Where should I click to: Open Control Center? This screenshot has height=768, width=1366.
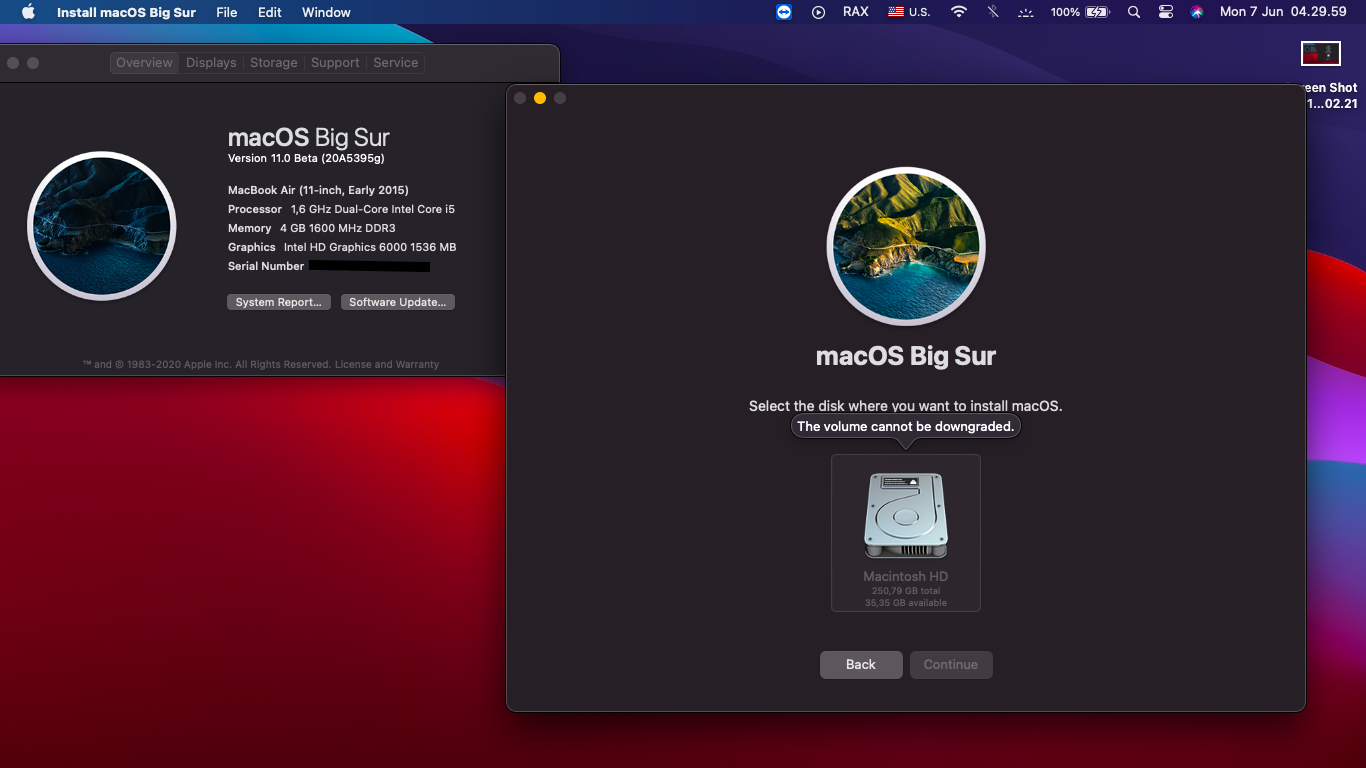[x=1166, y=12]
